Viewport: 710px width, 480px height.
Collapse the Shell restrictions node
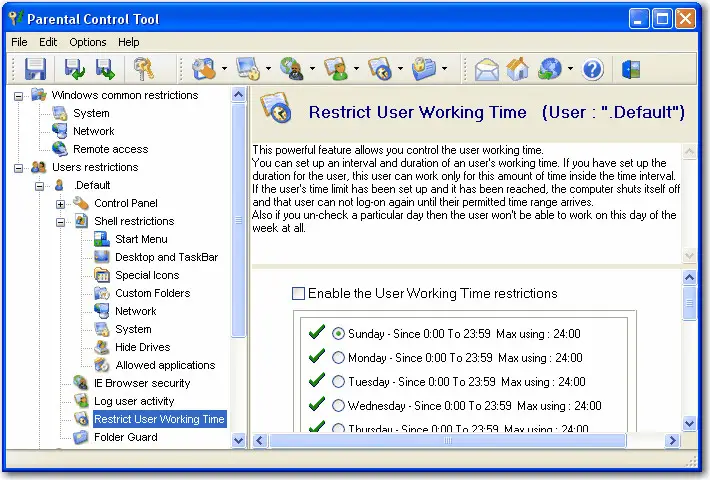click(60, 222)
